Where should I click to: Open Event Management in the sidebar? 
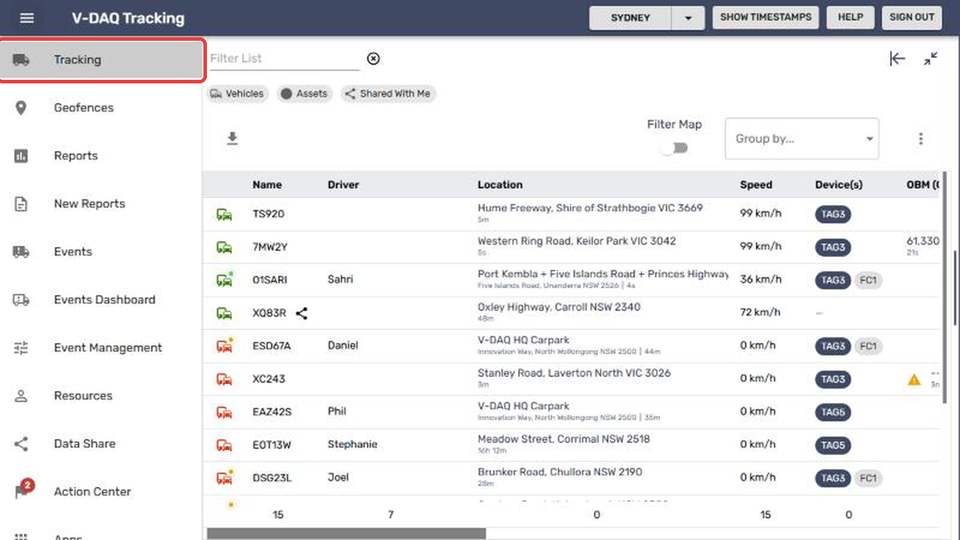pyautogui.click(x=102, y=348)
